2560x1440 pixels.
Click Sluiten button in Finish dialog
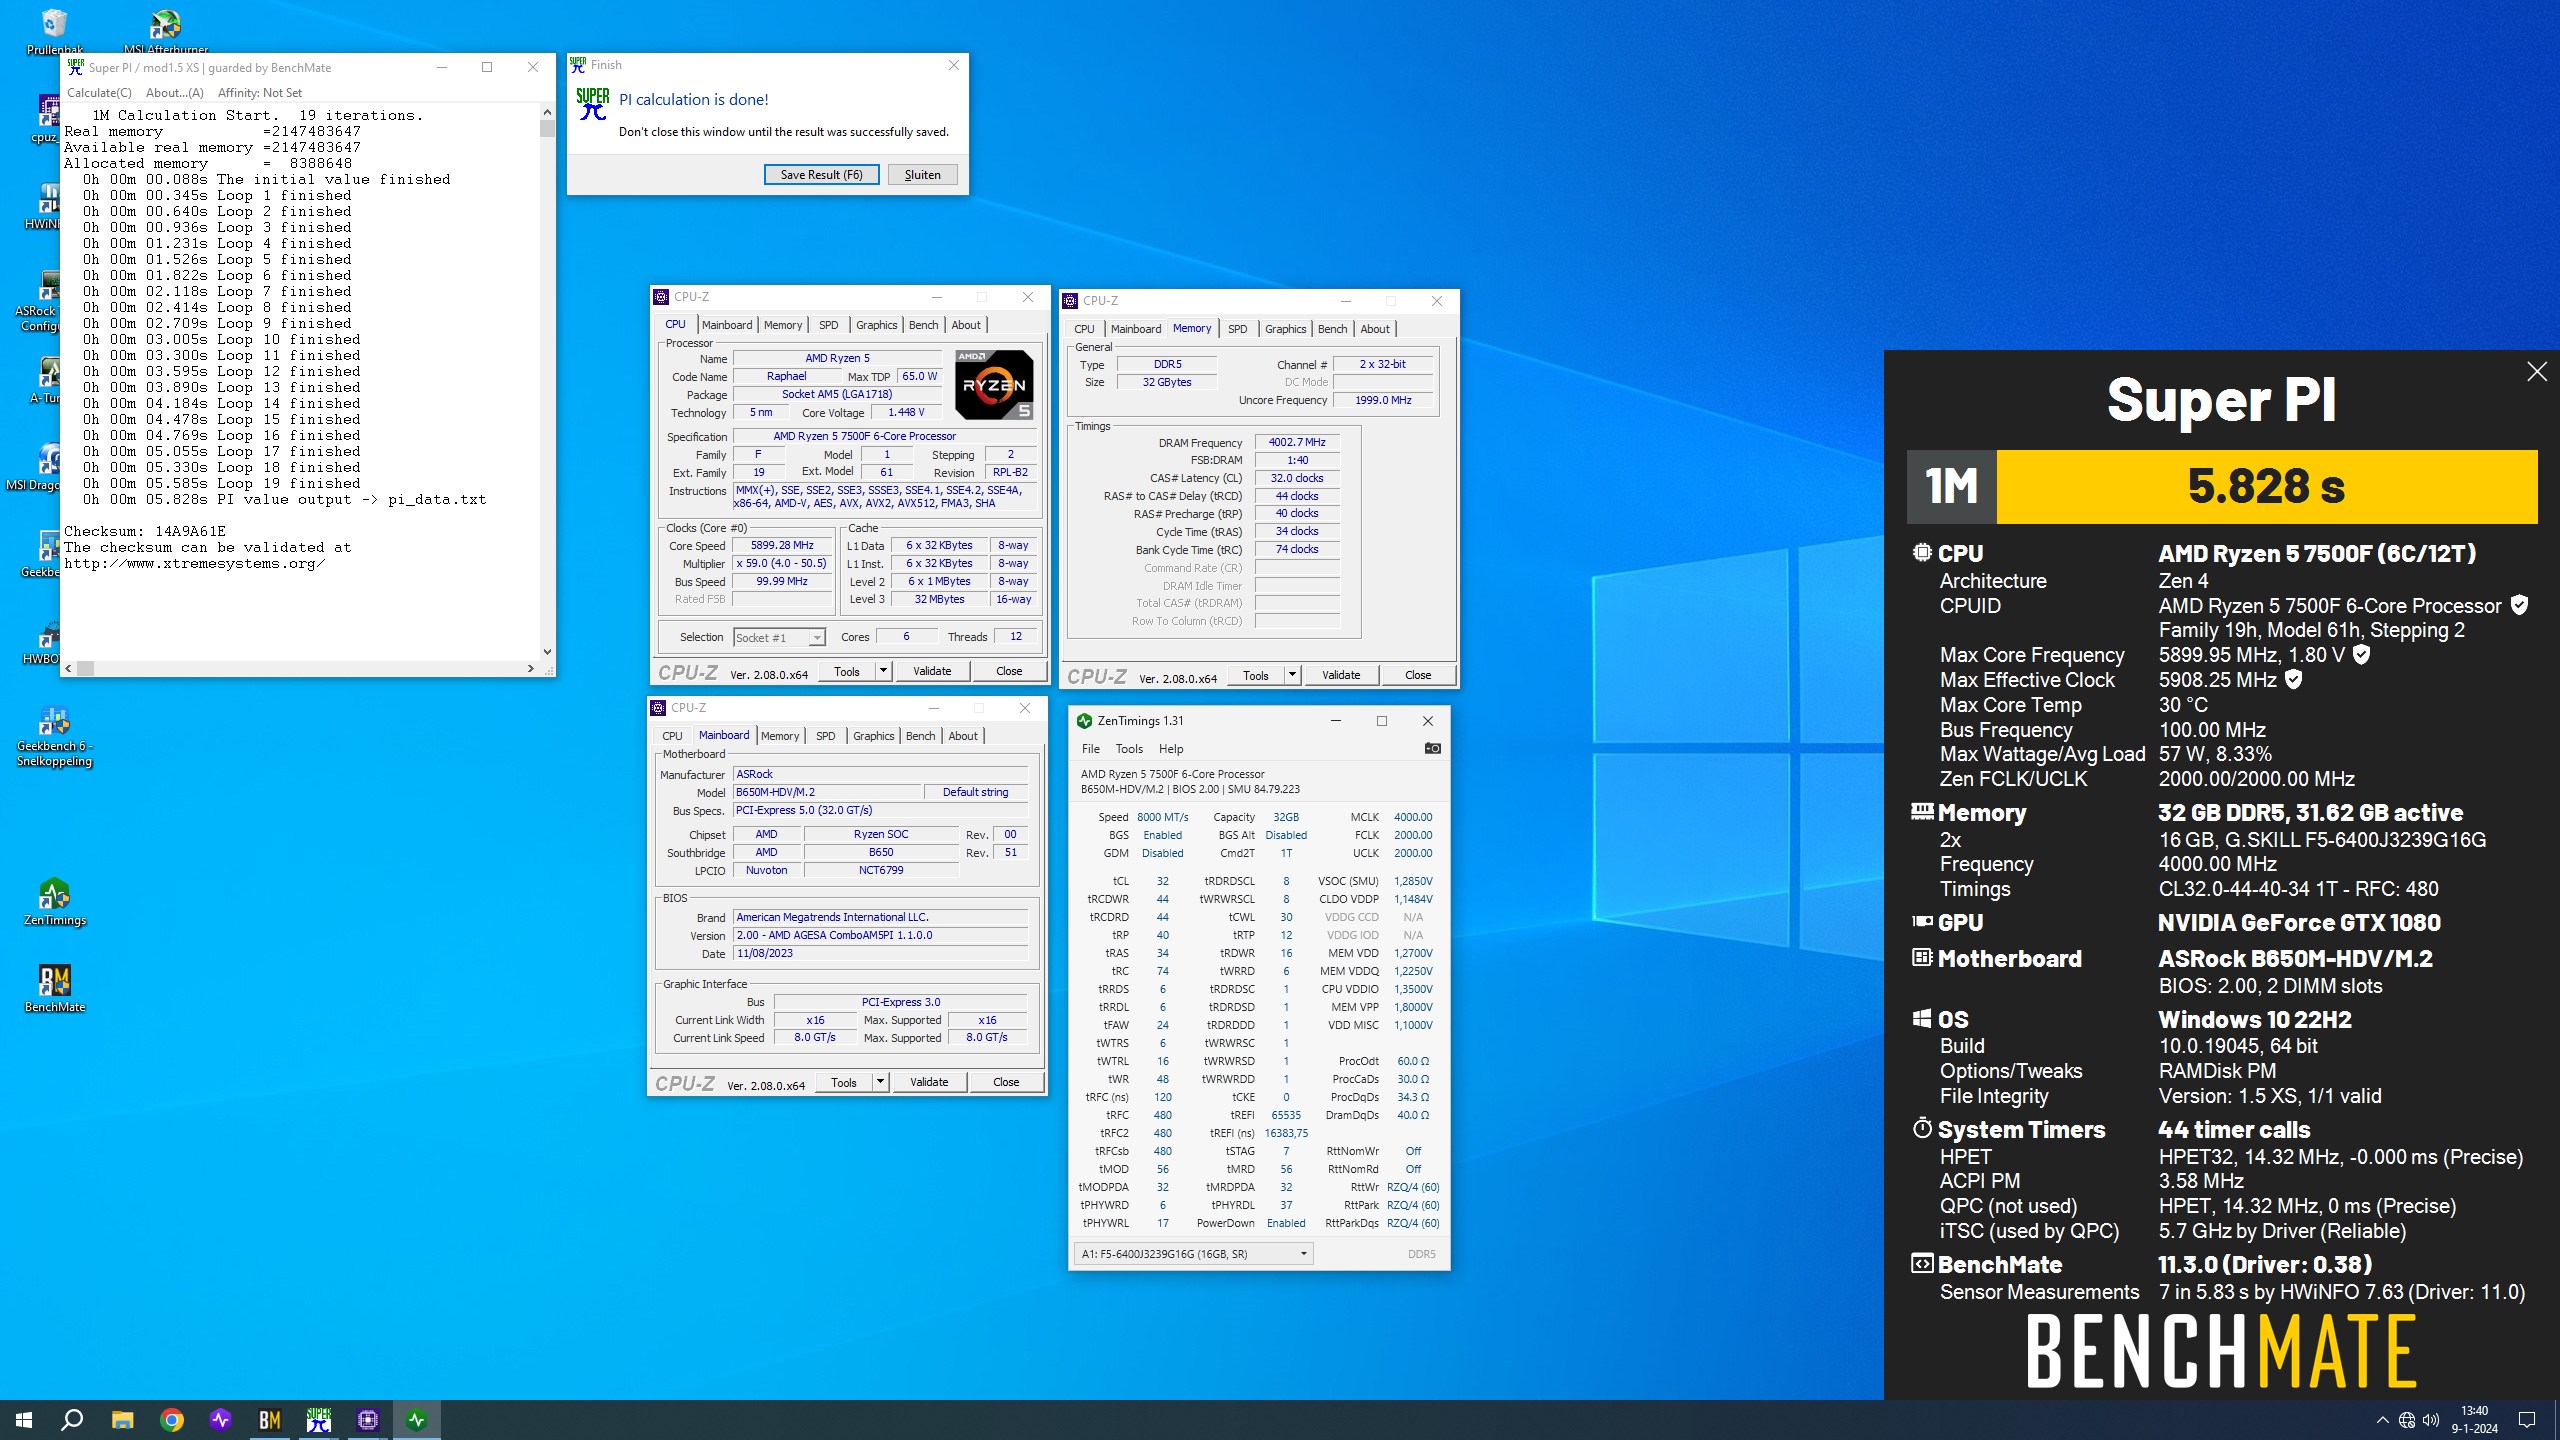tap(922, 174)
